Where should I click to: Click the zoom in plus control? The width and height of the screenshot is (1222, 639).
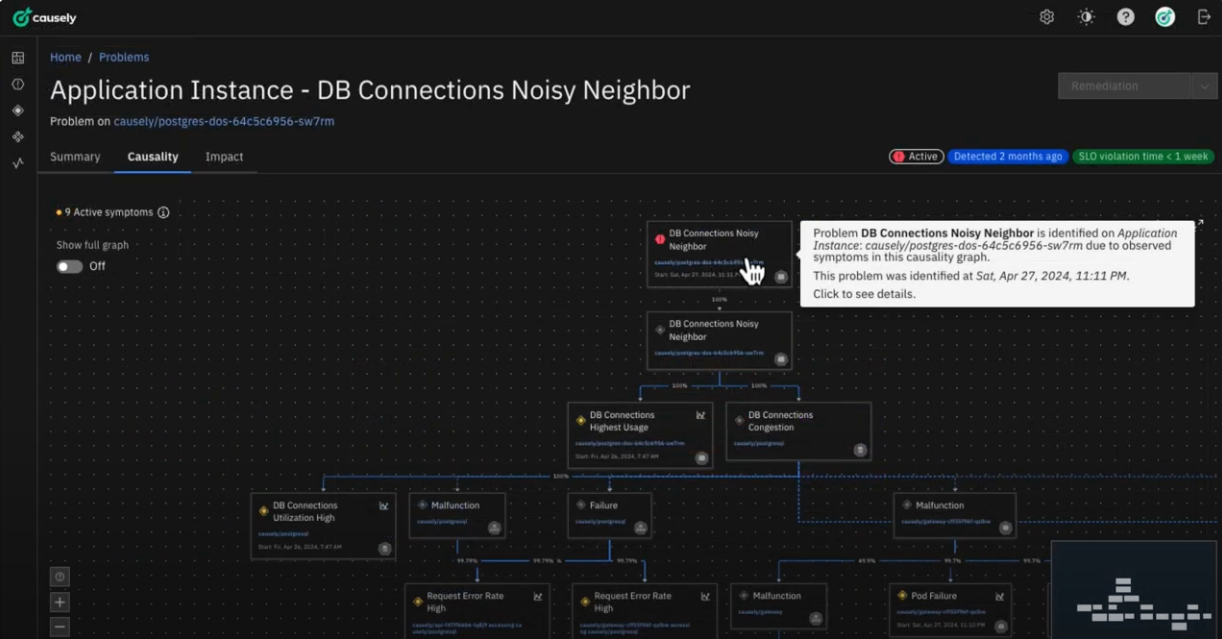click(x=59, y=601)
